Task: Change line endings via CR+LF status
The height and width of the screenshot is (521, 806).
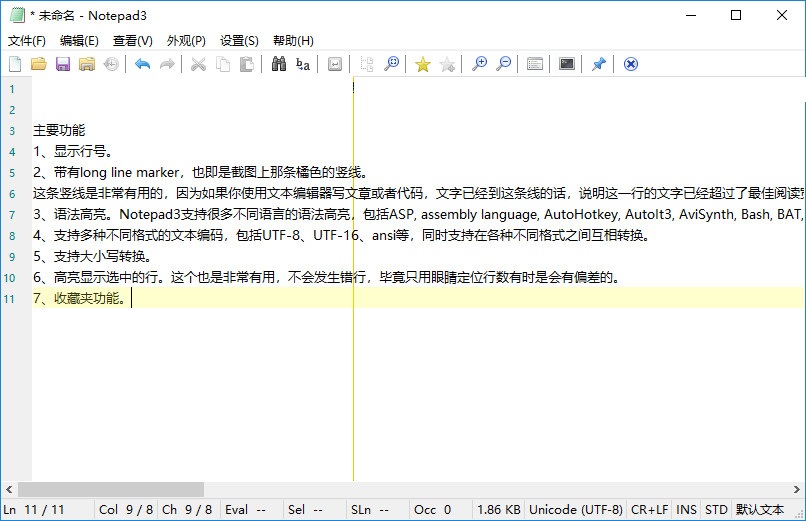Action: tap(650, 510)
